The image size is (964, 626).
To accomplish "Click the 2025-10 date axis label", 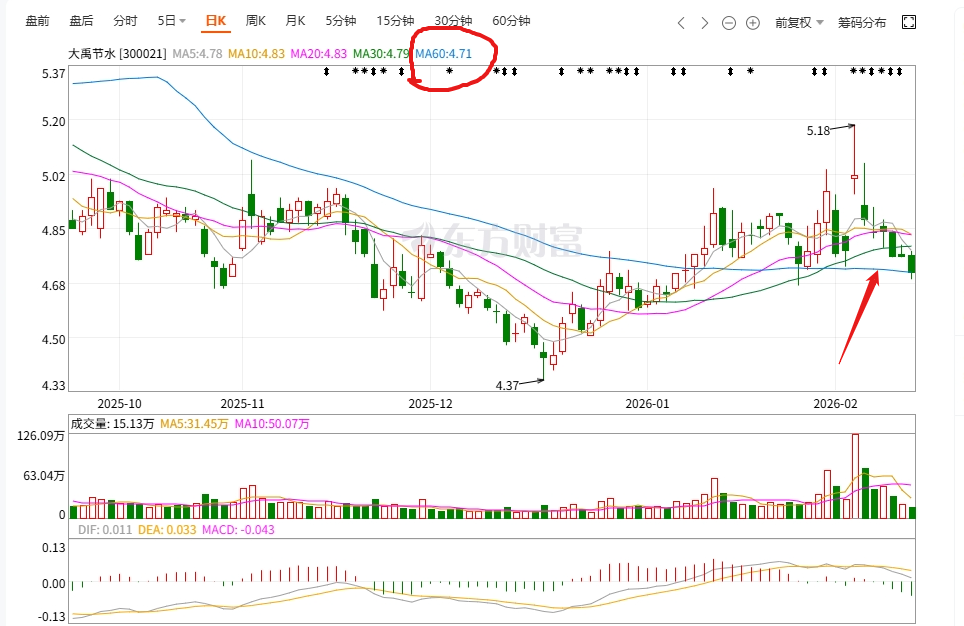I will 119,404.
